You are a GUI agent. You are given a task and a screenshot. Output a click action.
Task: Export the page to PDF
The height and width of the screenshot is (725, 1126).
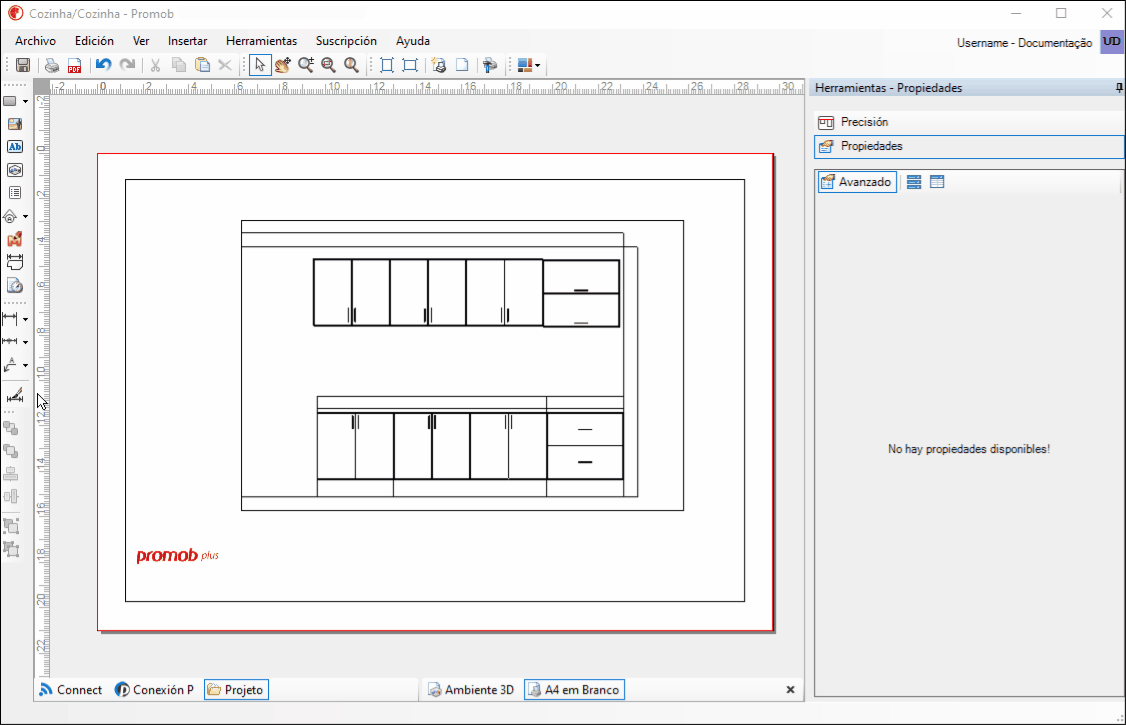click(74, 65)
